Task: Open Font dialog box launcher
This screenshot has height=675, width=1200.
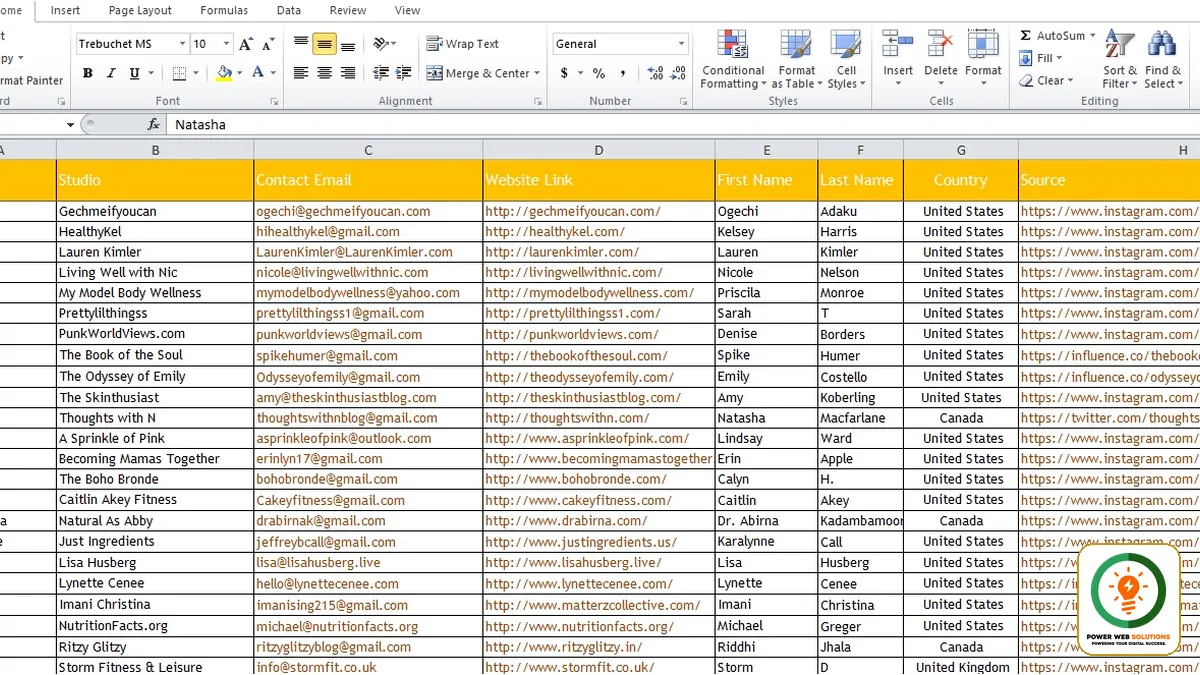Action: click(273, 101)
